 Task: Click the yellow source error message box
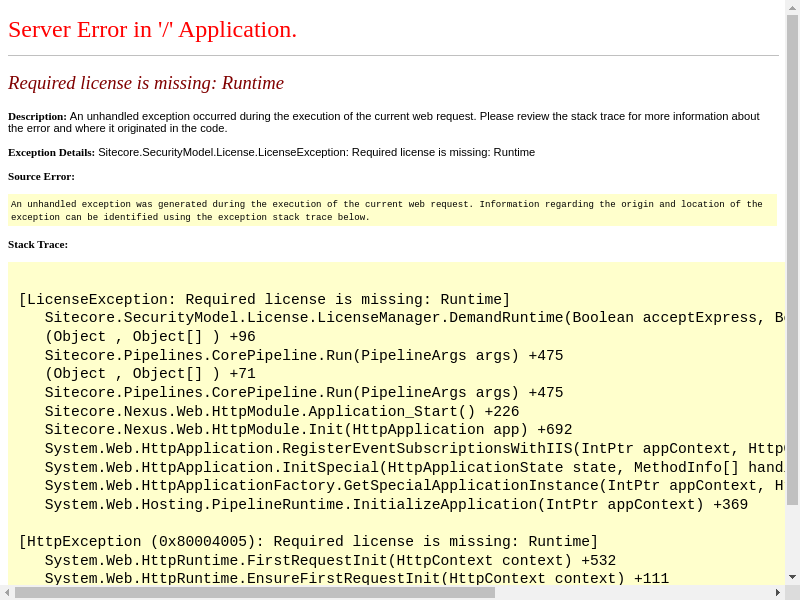point(392,210)
